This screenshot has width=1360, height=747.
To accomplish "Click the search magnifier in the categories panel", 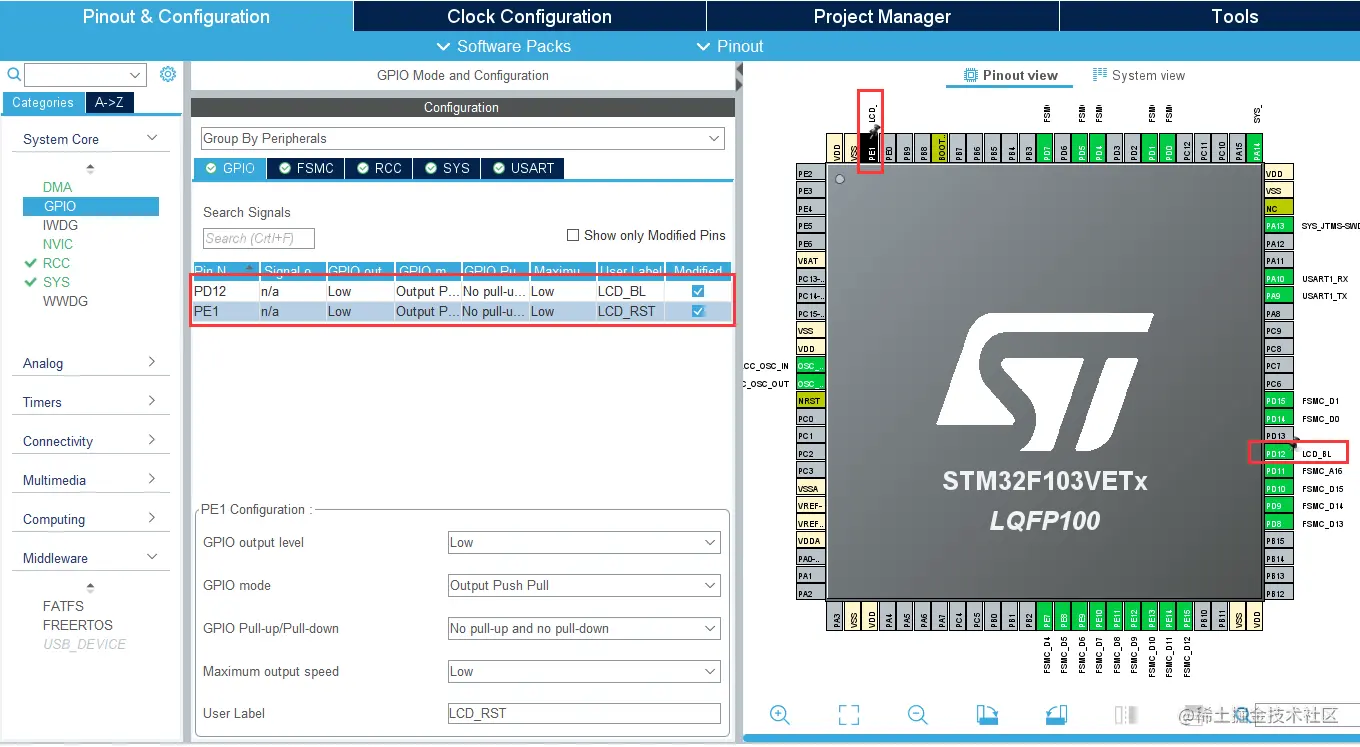I will click(x=14, y=74).
